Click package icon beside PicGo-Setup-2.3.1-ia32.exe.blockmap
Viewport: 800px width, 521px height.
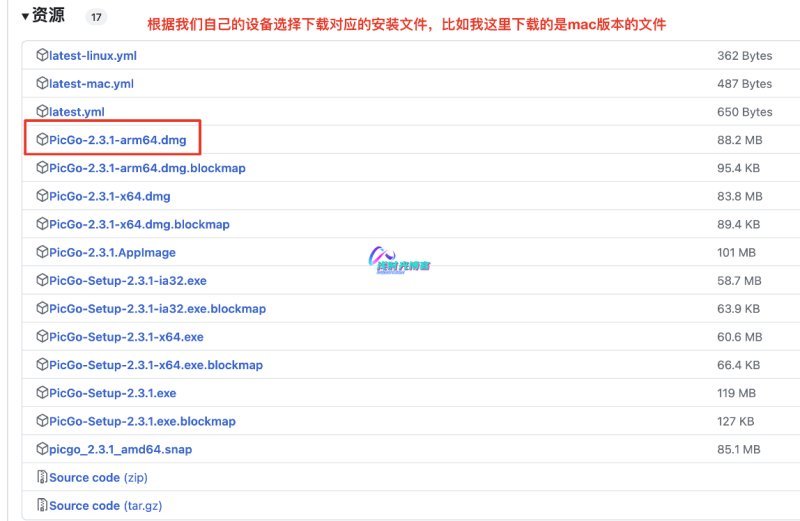pyautogui.click(x=42, y=308)
